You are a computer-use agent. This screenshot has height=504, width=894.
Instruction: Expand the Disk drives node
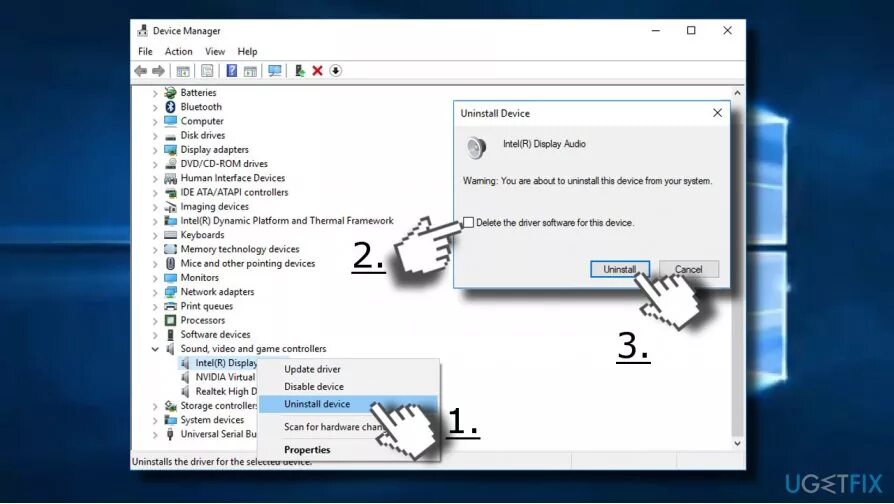(x=155, y=136)
